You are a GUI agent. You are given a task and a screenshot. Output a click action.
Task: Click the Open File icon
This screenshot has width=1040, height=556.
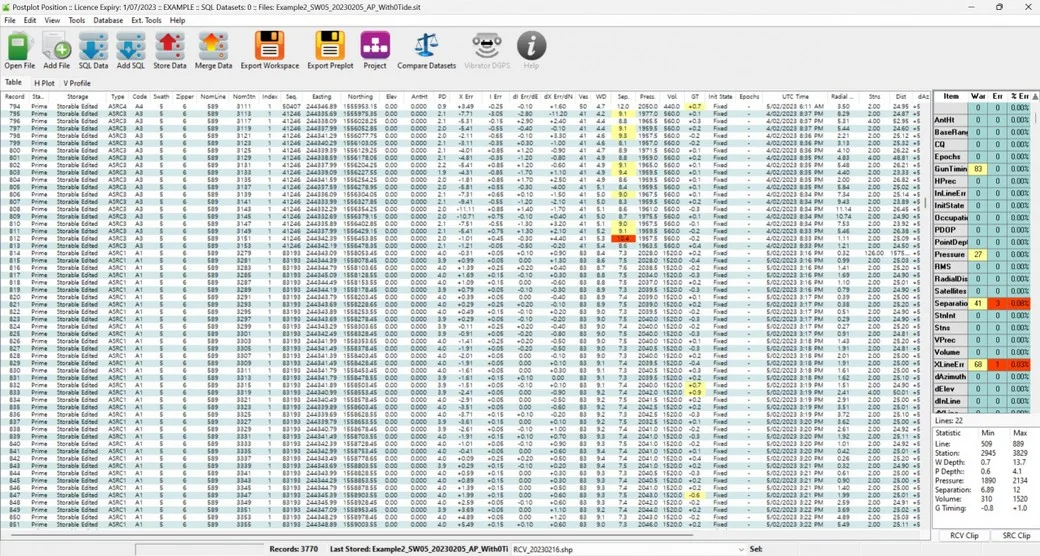pyautogui.click(x=20, y=46)
